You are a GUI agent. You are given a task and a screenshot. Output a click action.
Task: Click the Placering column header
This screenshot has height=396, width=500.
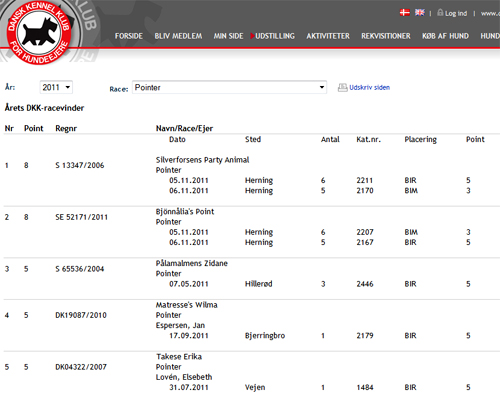click(x=421, y=140)
